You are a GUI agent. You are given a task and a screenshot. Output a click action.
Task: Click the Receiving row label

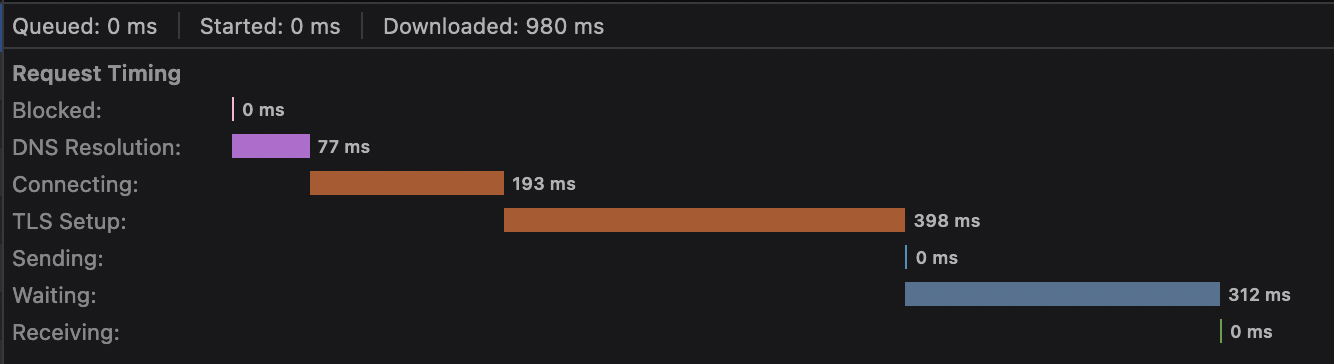click(x=66, y=332)
